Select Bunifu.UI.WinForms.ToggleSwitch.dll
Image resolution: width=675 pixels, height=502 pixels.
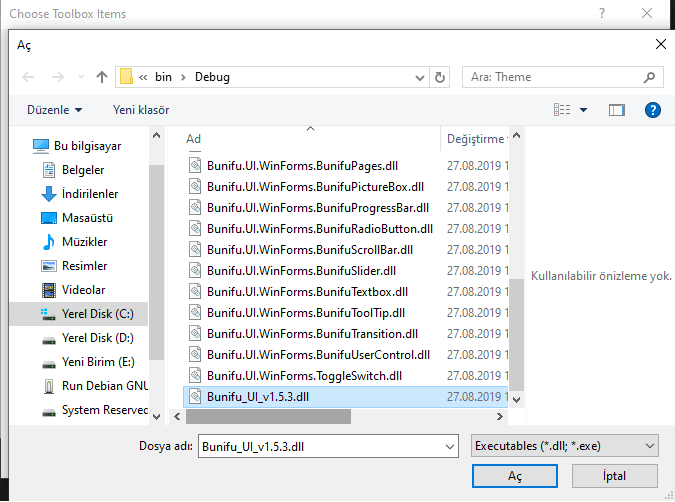(x=304, y=376)
